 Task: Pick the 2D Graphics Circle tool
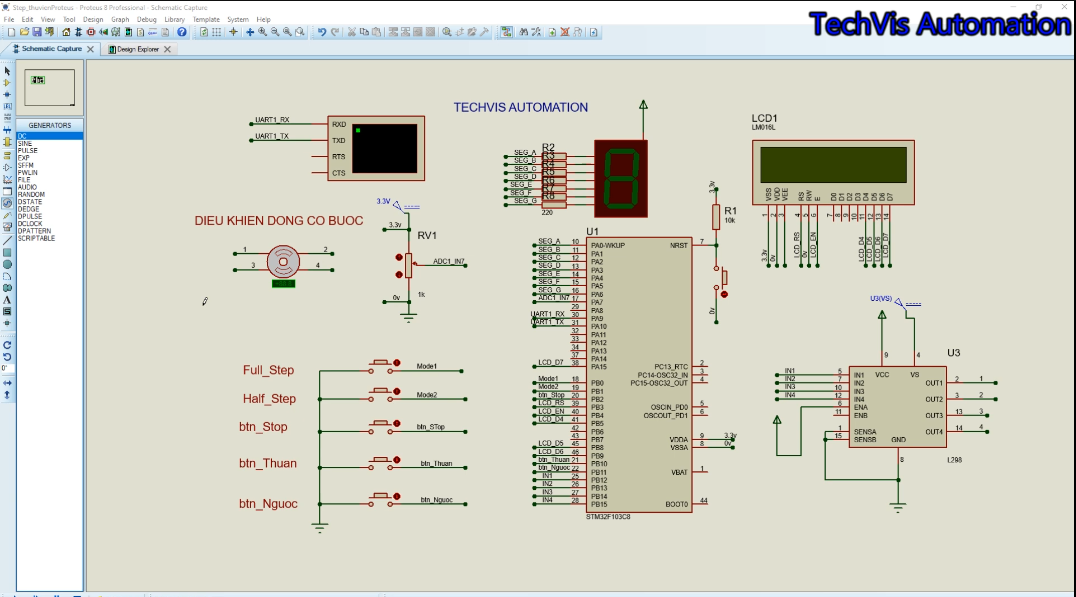pyautogui.click(x=7, y=264)
